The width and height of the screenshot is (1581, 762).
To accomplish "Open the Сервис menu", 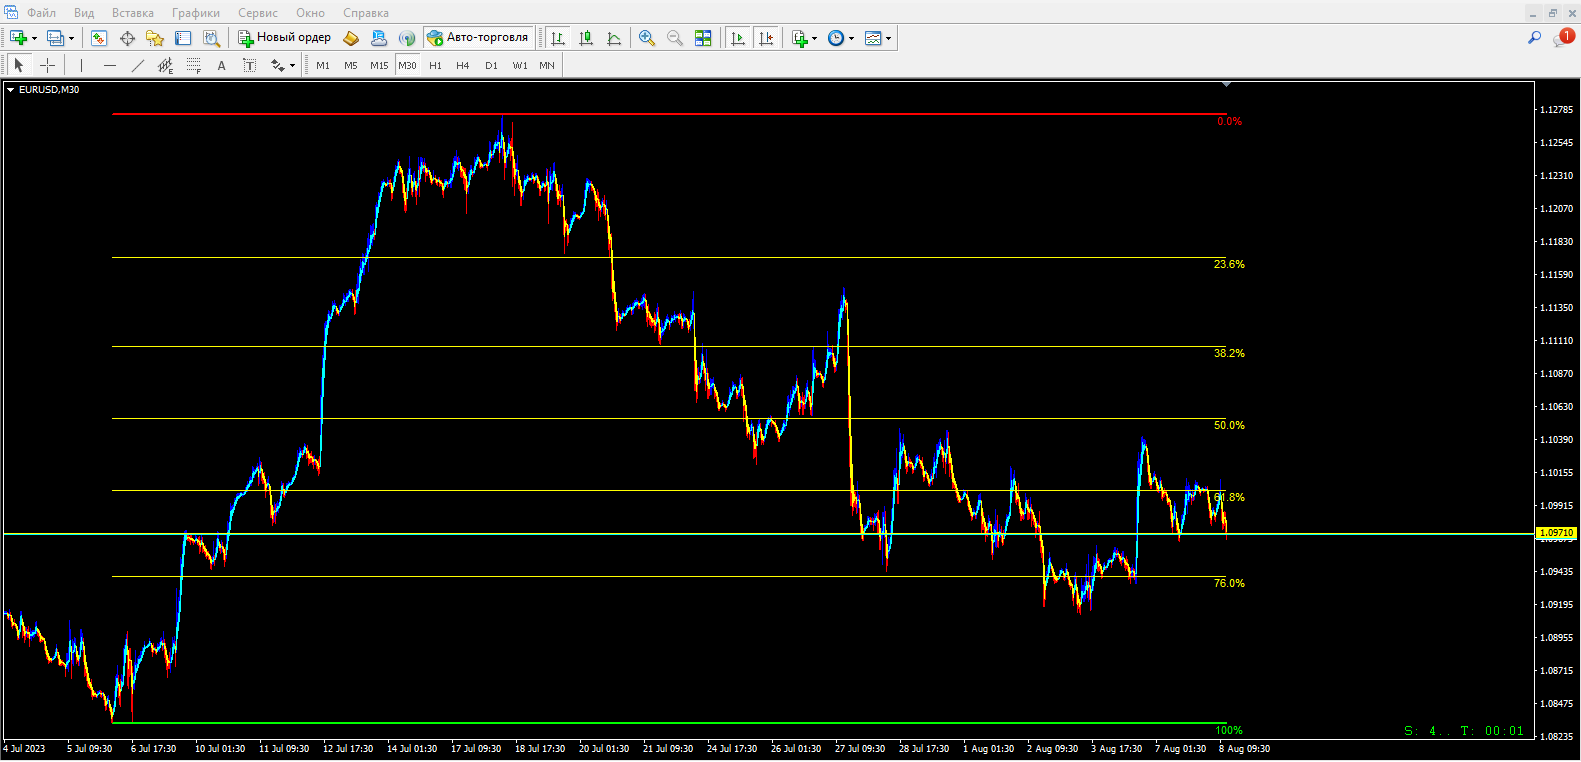I will pyautogui.click(x=257, y=13).
